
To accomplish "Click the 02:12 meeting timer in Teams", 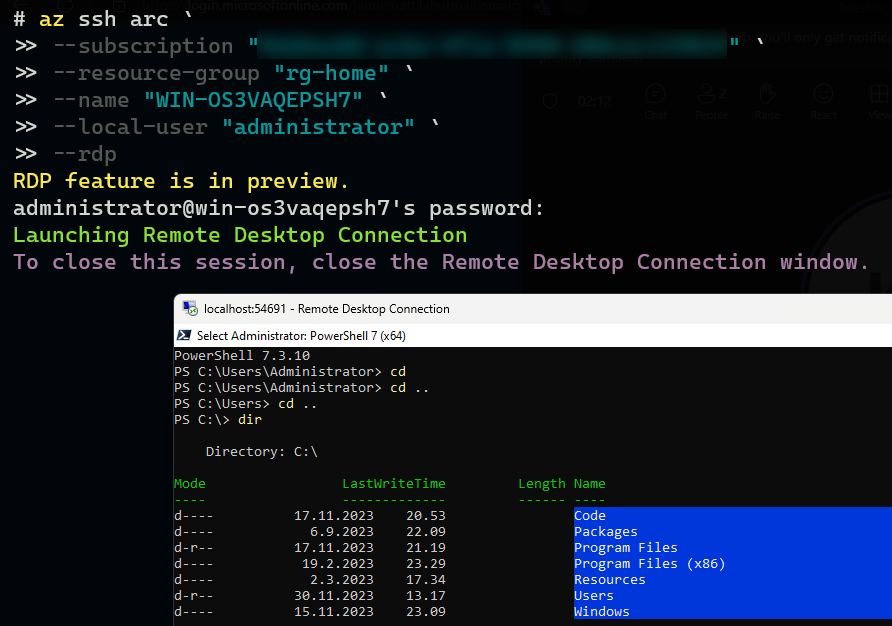I will point(594,101).
